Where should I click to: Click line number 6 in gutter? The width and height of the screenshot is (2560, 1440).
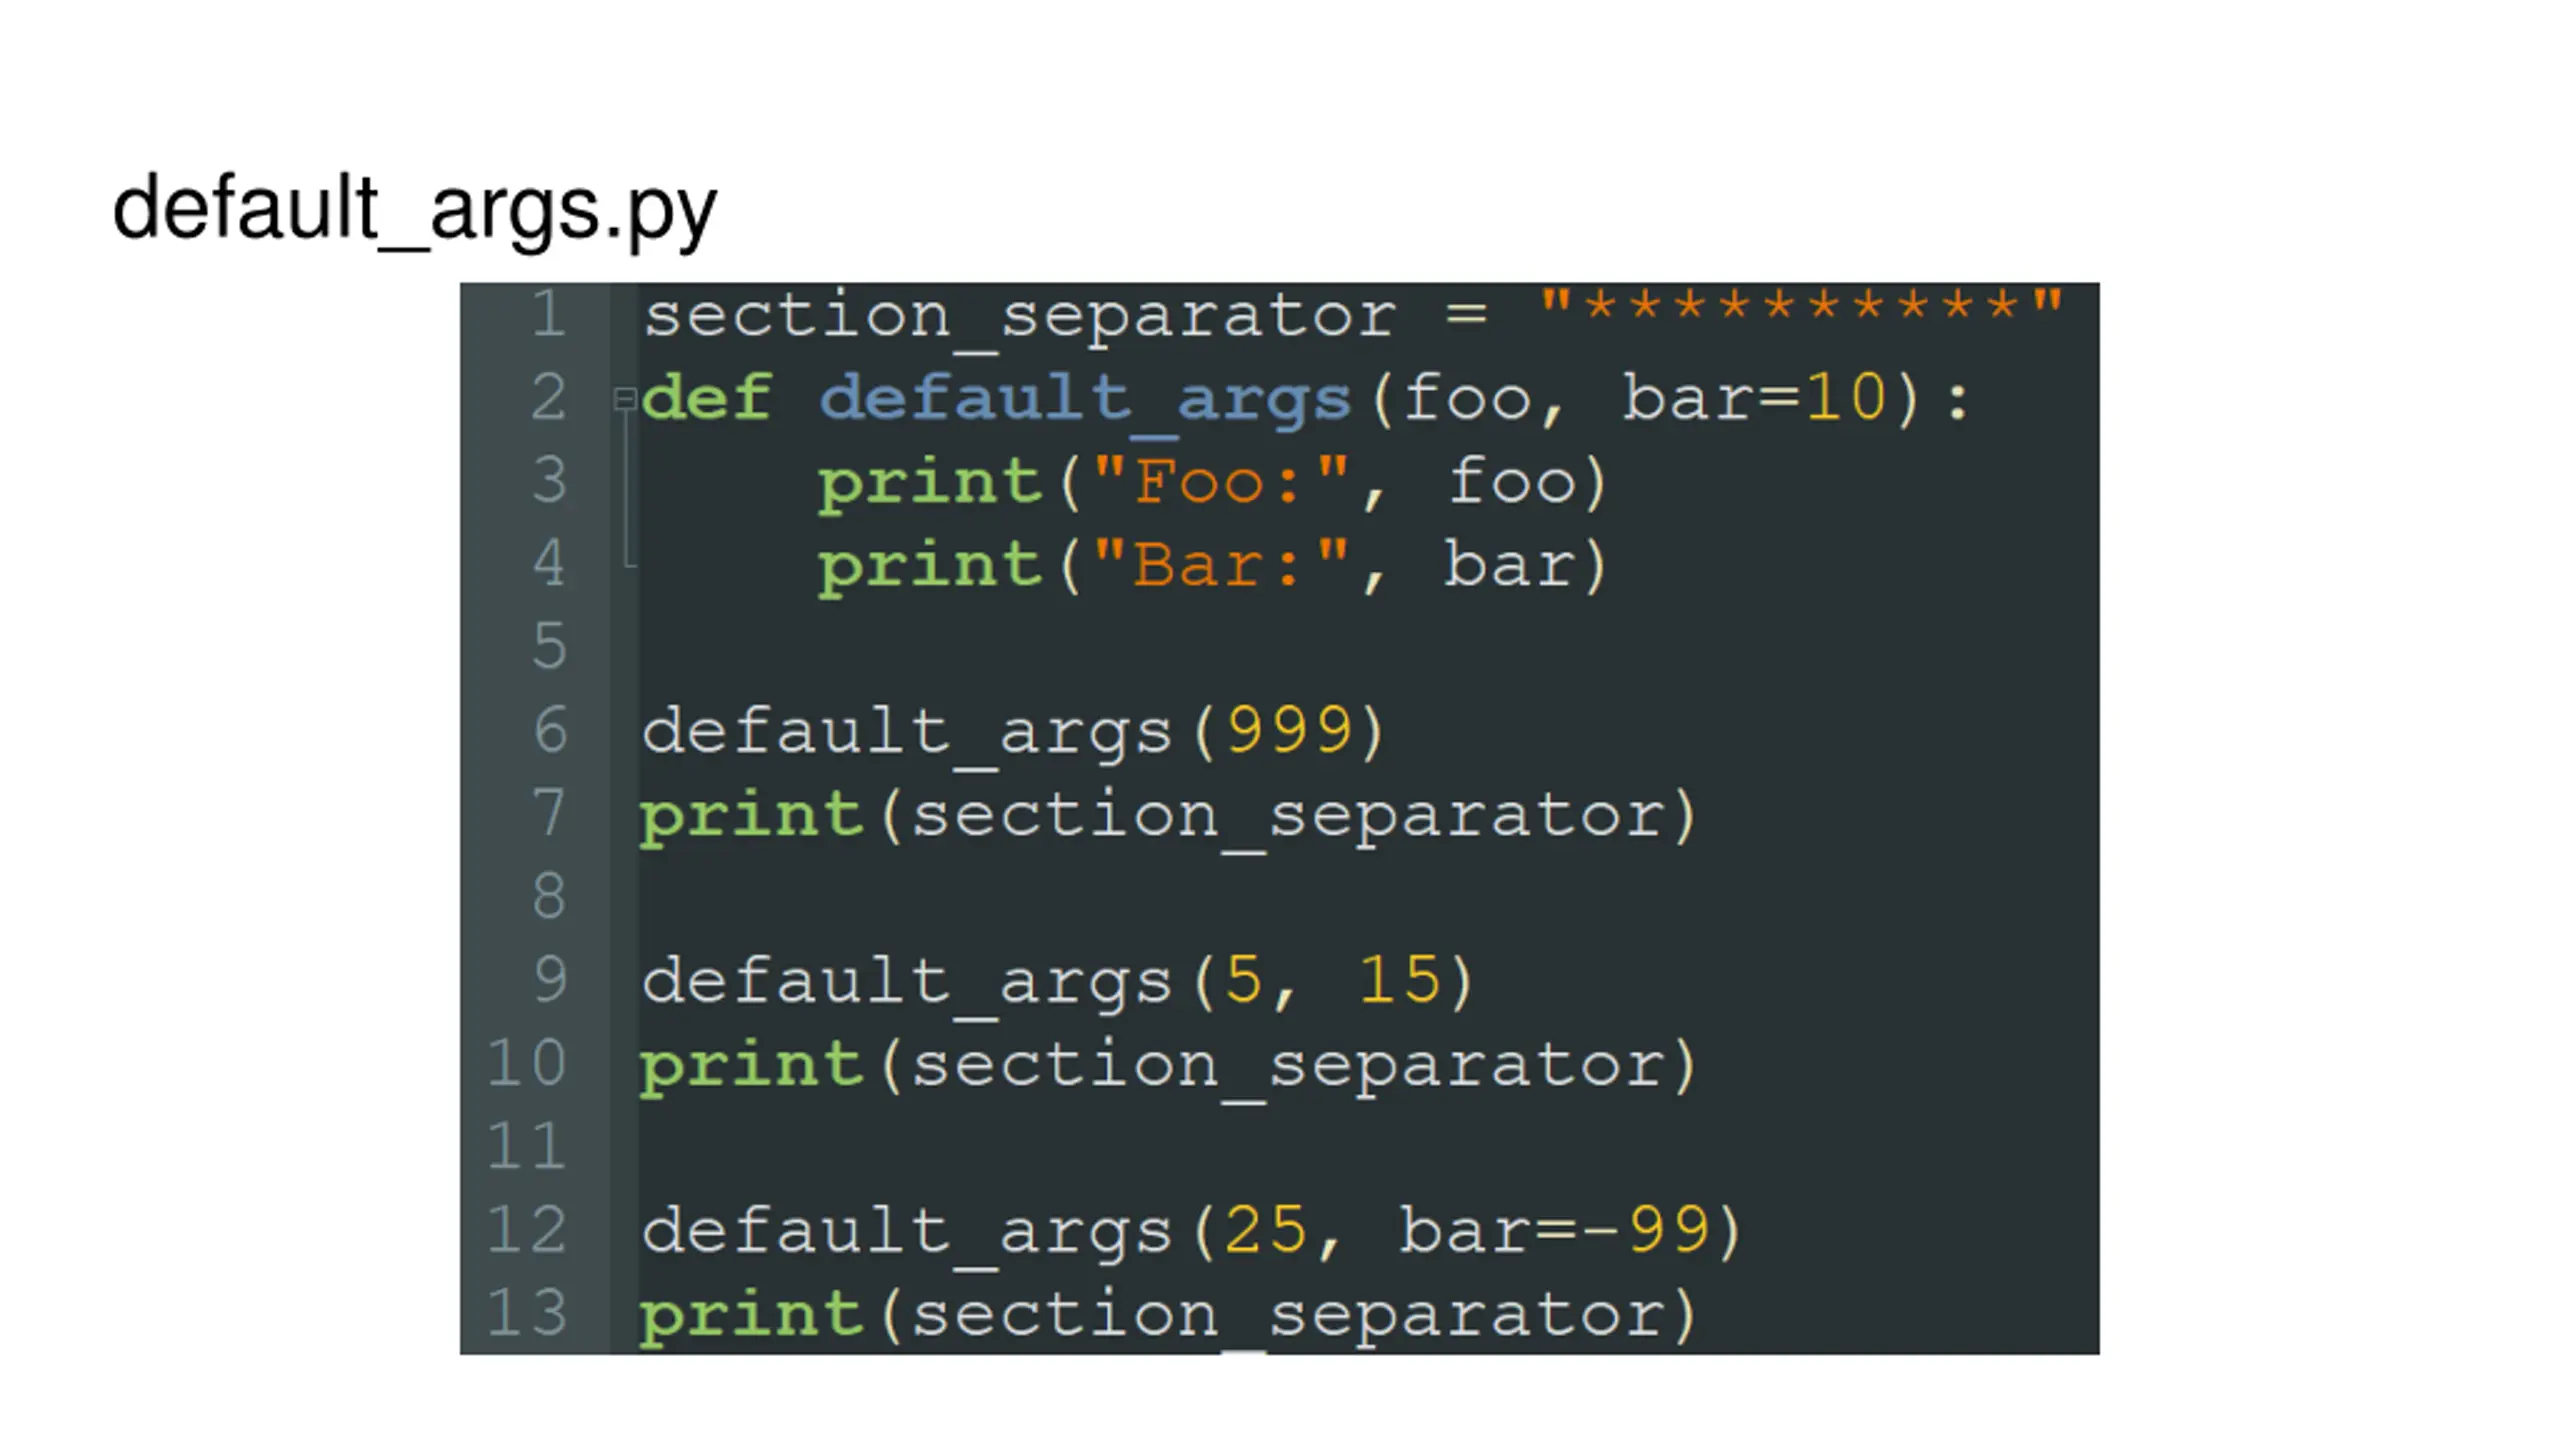[x=550, y=729]
